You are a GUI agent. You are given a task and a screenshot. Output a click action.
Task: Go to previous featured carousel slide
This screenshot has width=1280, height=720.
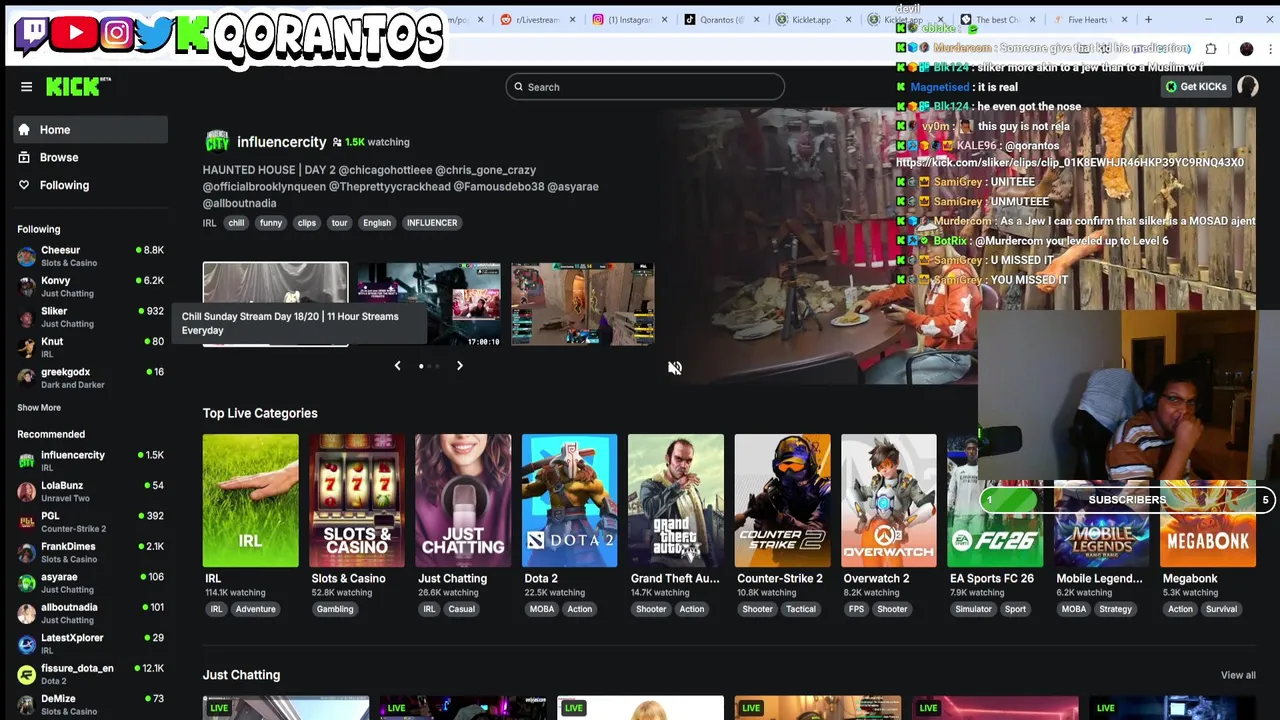(397, 366)
